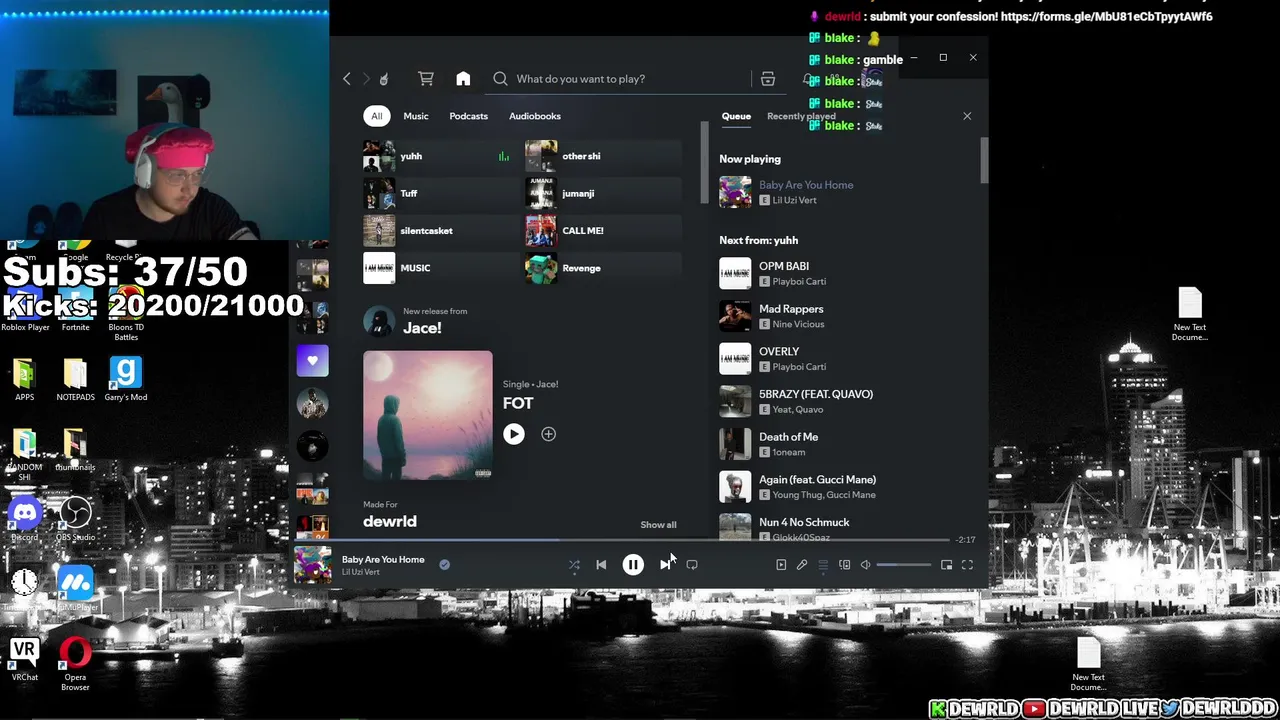
Task: Close the Queue panel with X
Action: 967,116
